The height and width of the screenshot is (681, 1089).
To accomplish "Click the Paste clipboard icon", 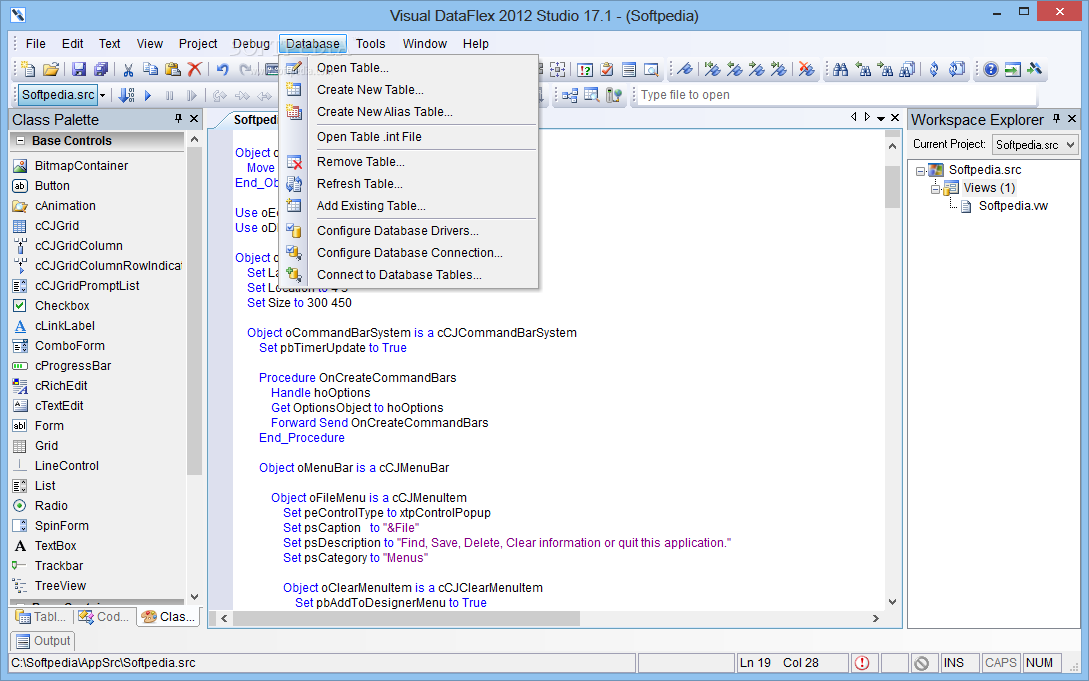I will pos(172,69).
